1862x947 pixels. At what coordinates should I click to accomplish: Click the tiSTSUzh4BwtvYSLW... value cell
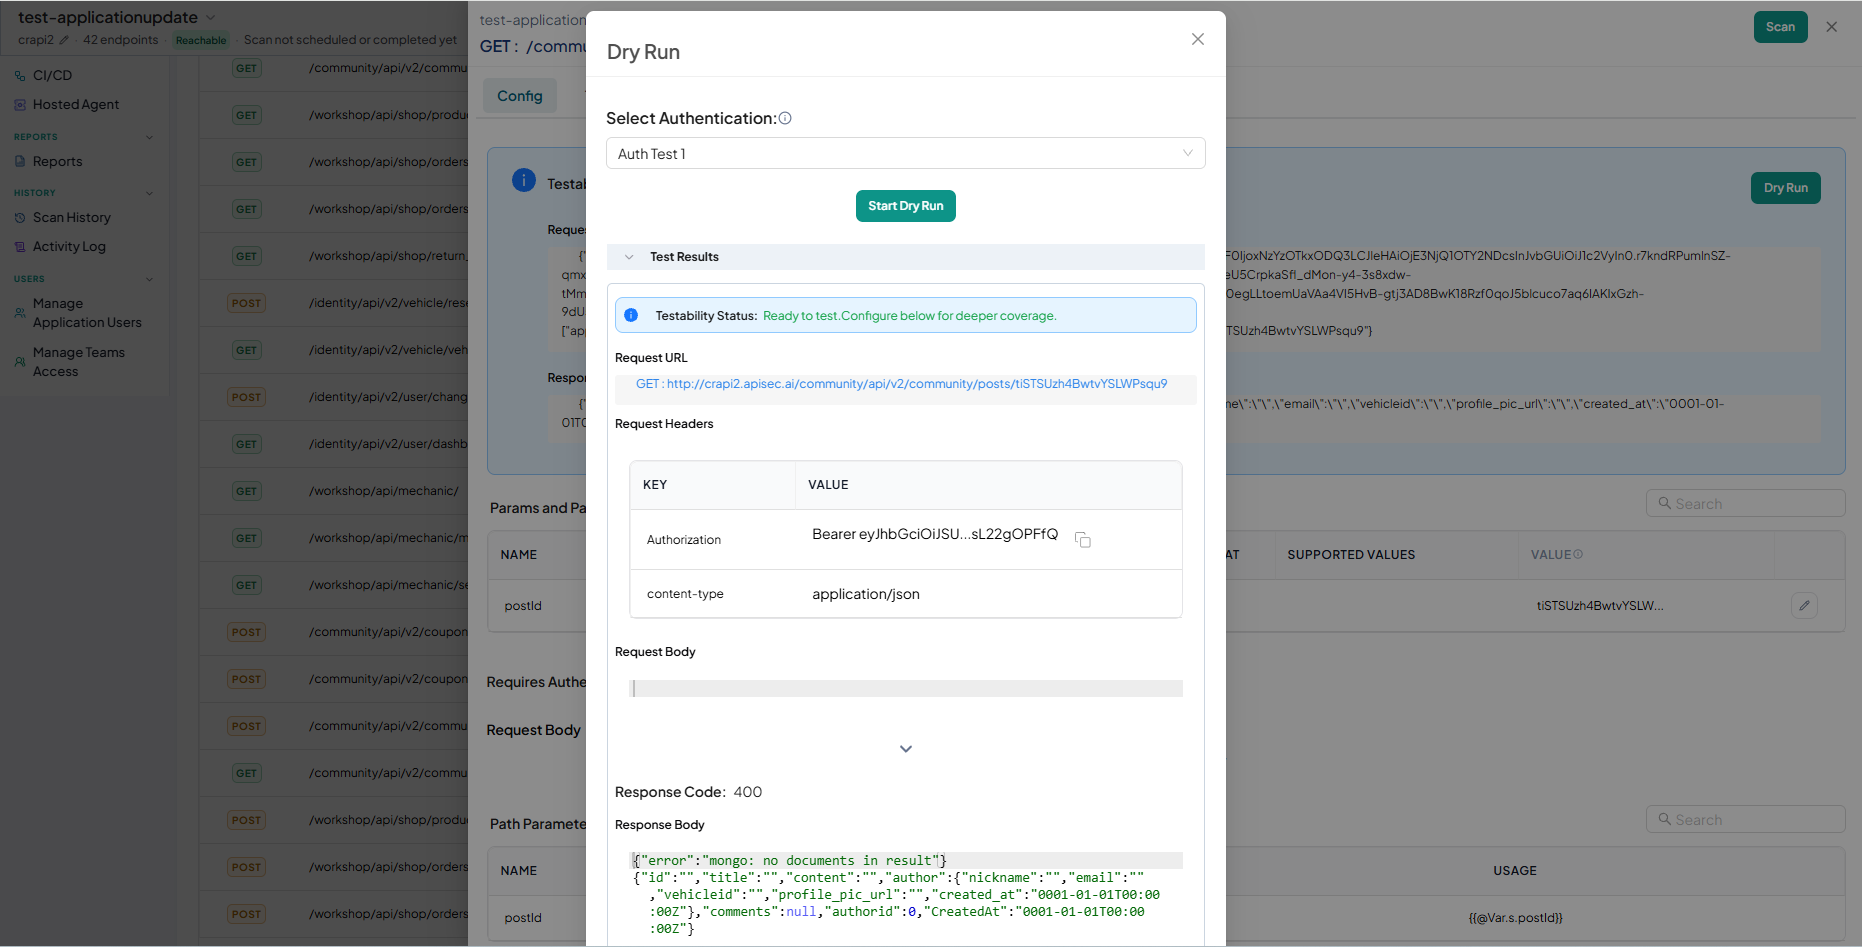coord(1600,606)
